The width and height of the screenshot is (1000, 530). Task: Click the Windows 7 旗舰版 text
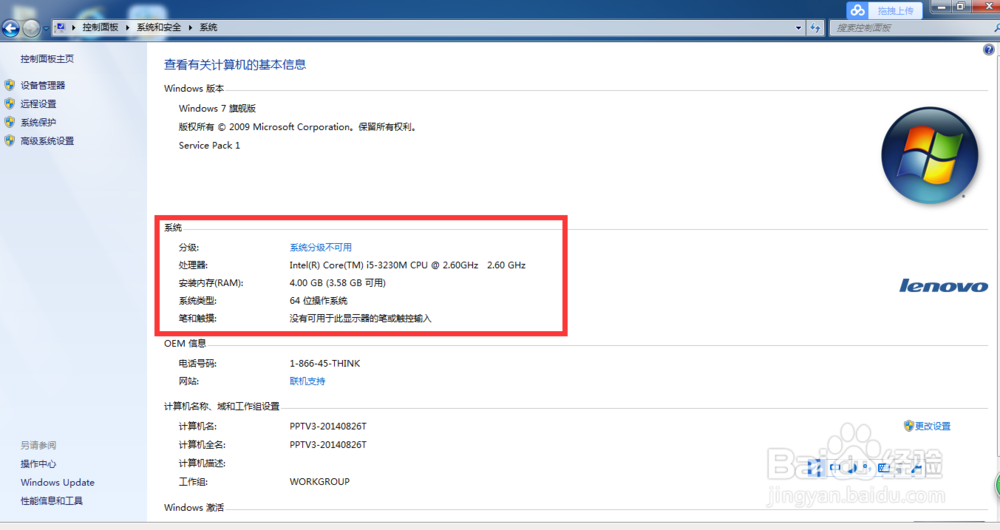[x=217, y=108]
